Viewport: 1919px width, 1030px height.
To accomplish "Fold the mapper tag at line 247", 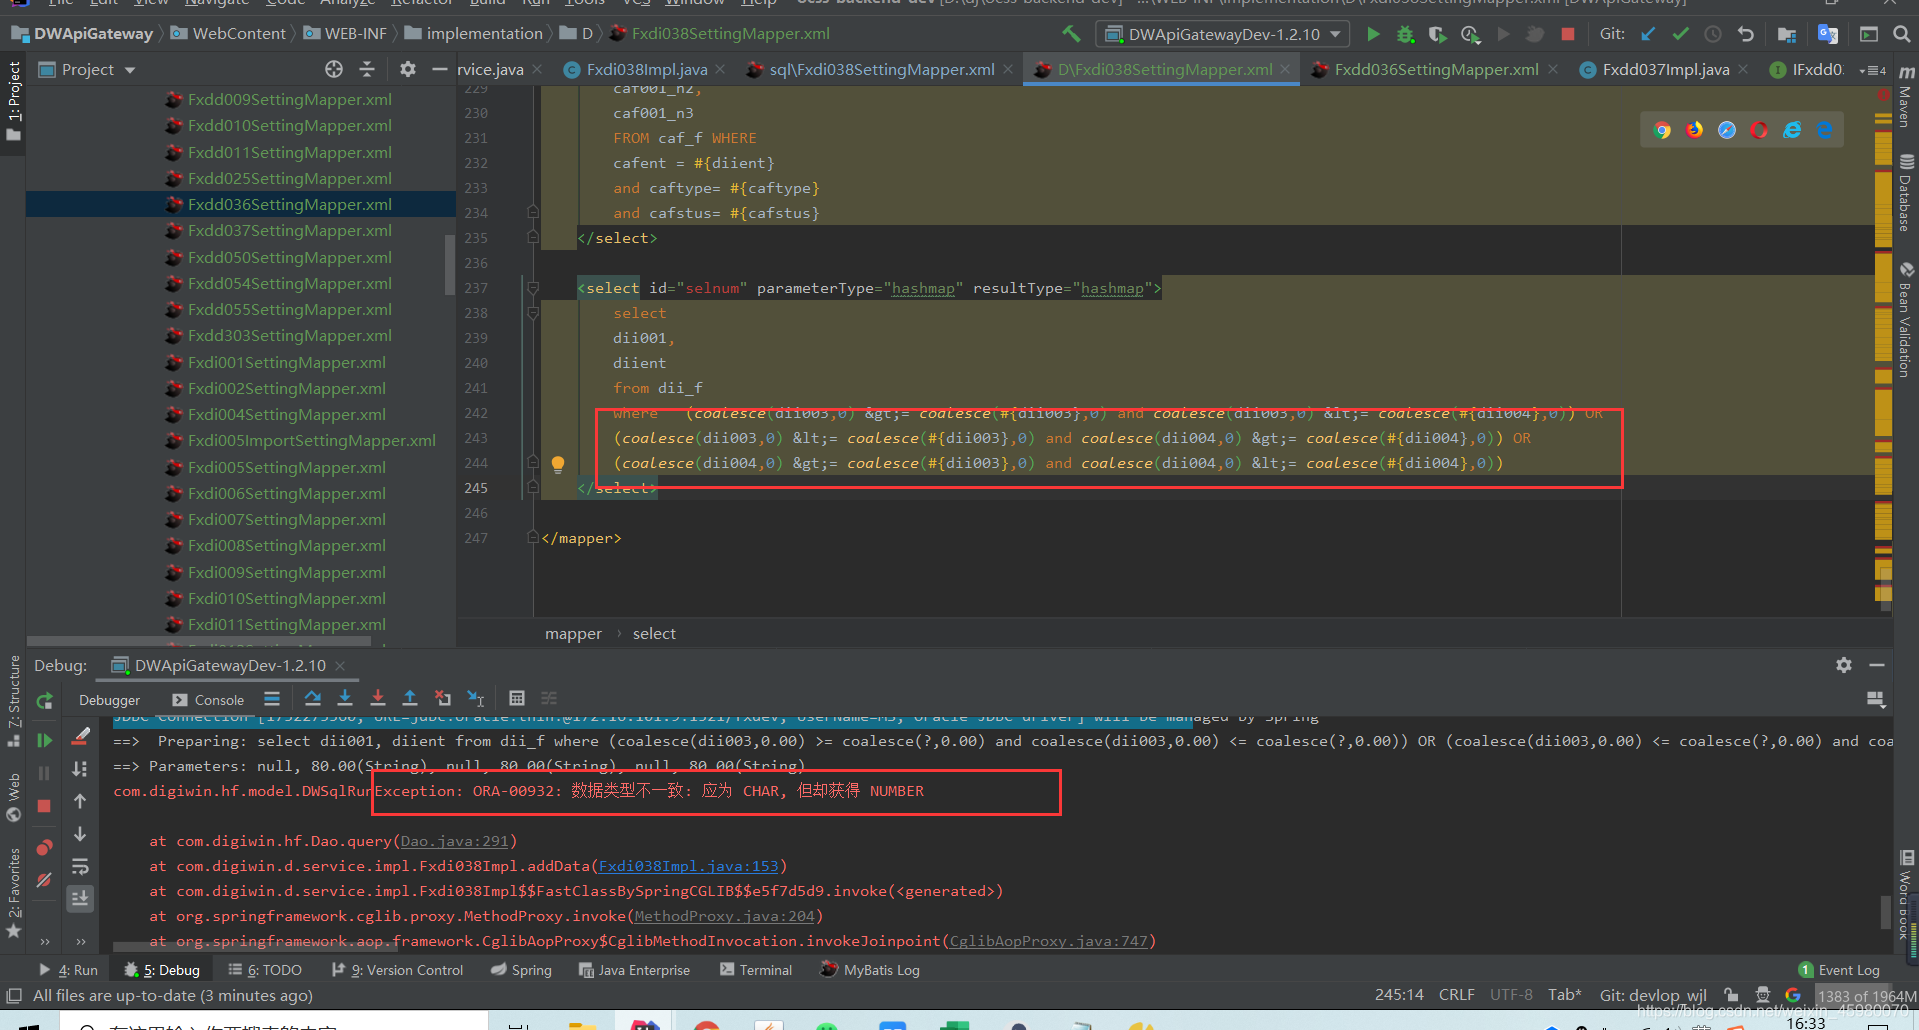I will point(533,538).
